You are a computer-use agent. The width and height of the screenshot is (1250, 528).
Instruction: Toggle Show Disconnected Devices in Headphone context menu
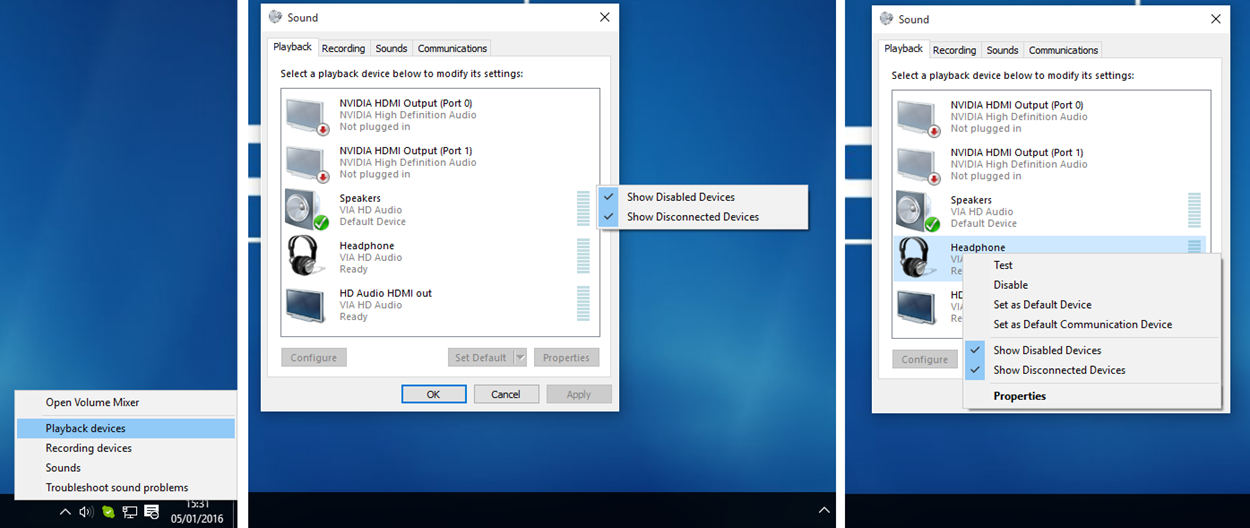point(1092,370)
